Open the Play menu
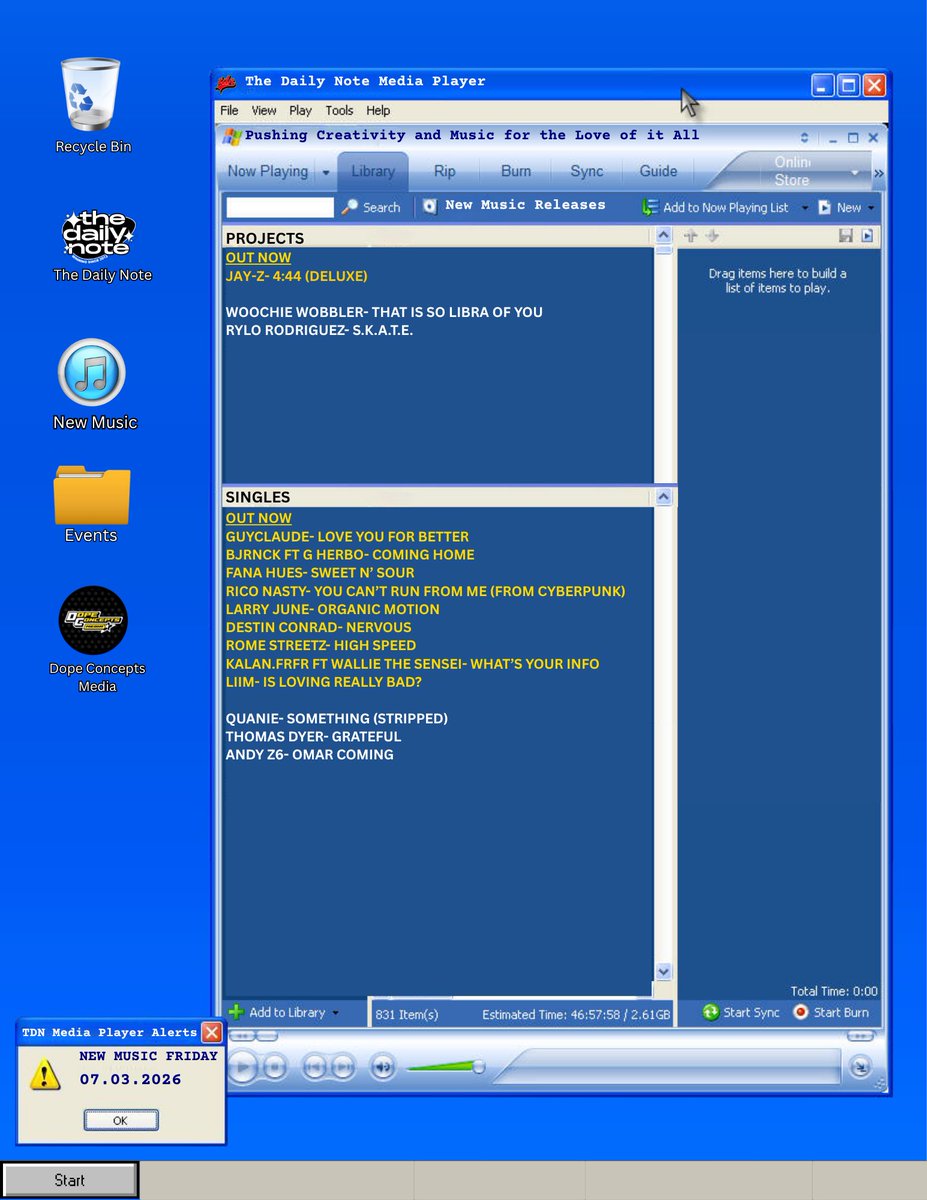Viewport: 927px width, 1200px height. tap(300, 111)
